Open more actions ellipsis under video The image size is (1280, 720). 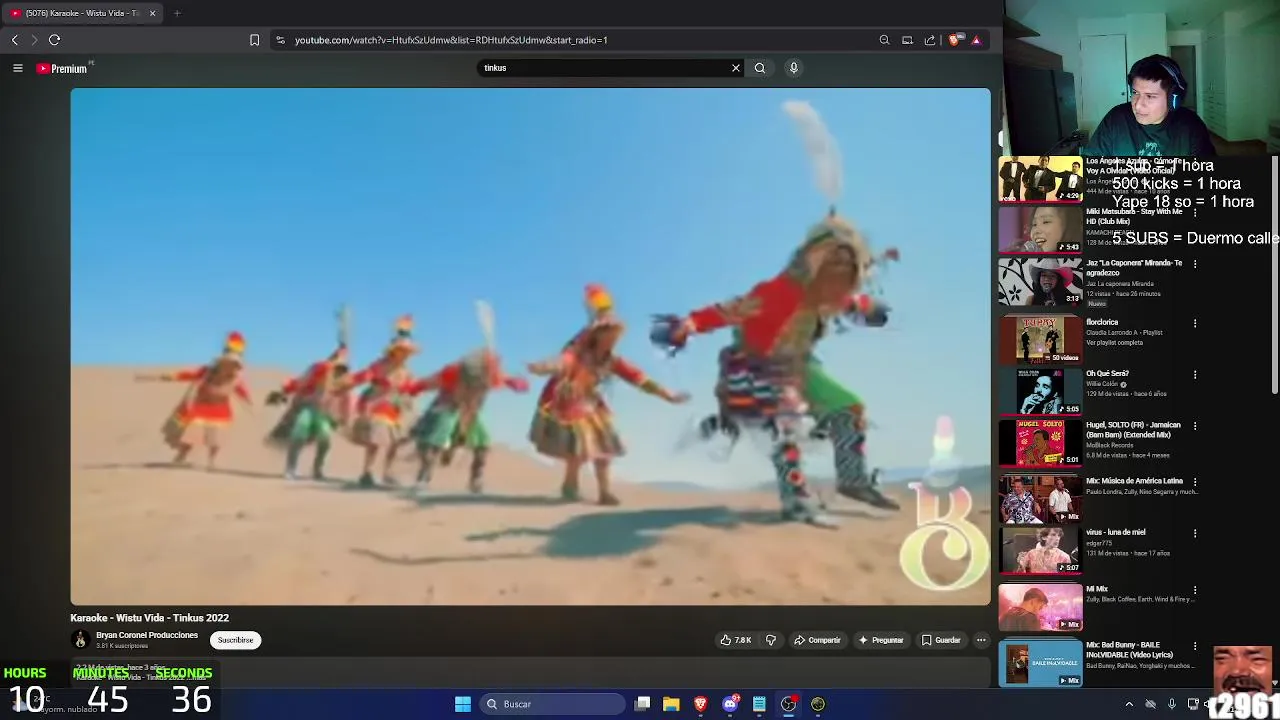981,640
